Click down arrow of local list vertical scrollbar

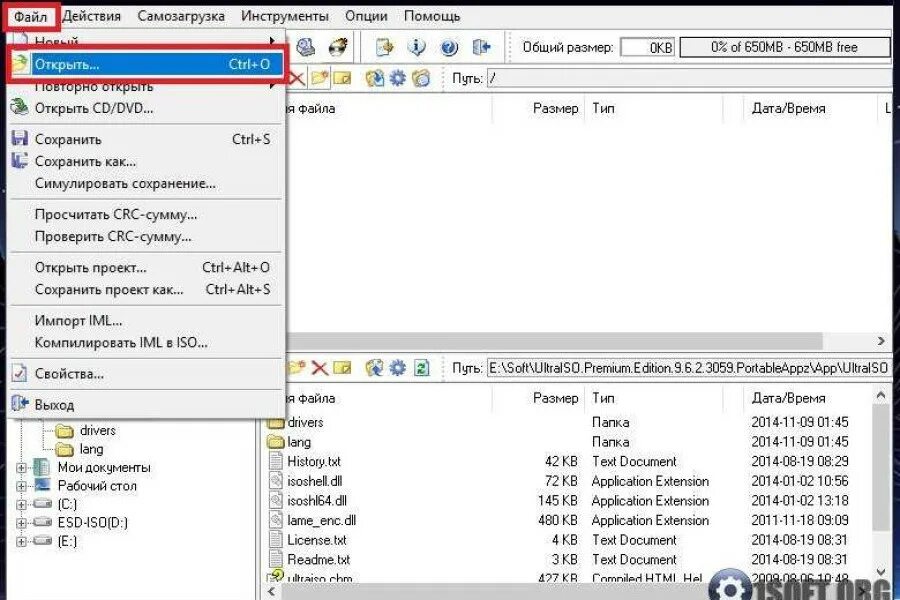881,571
